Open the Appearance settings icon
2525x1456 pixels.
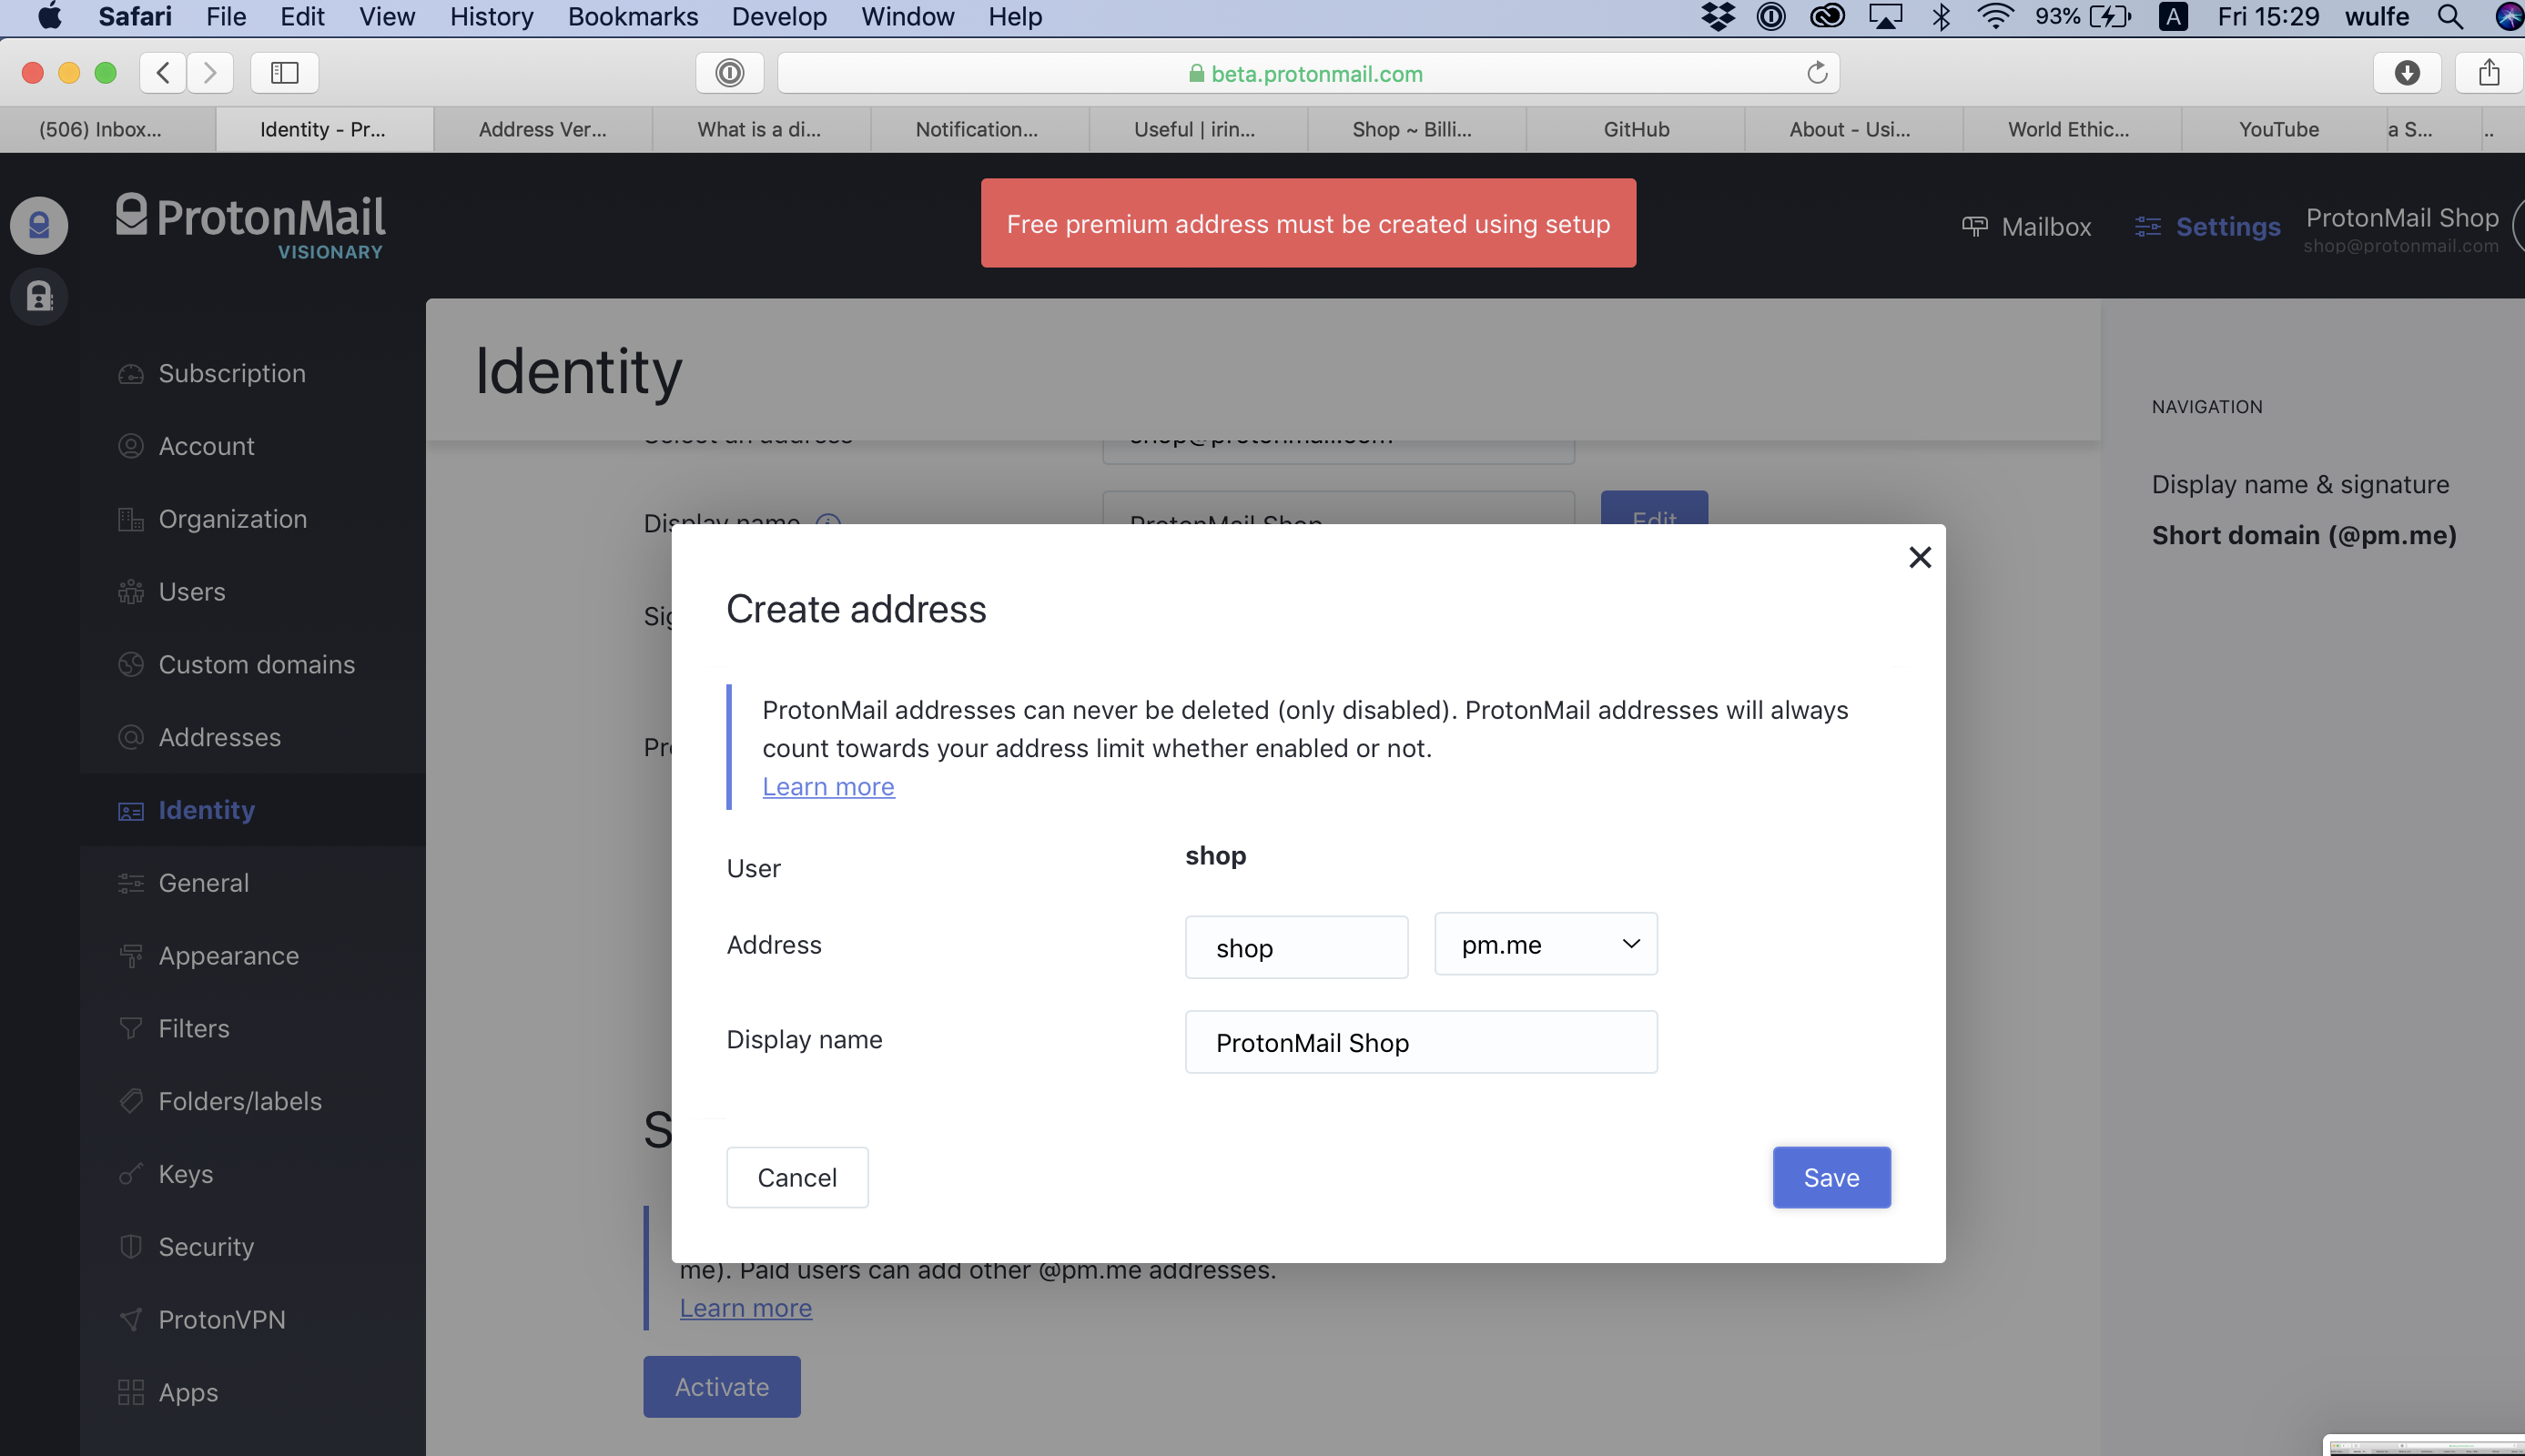[x=131, y=955]
